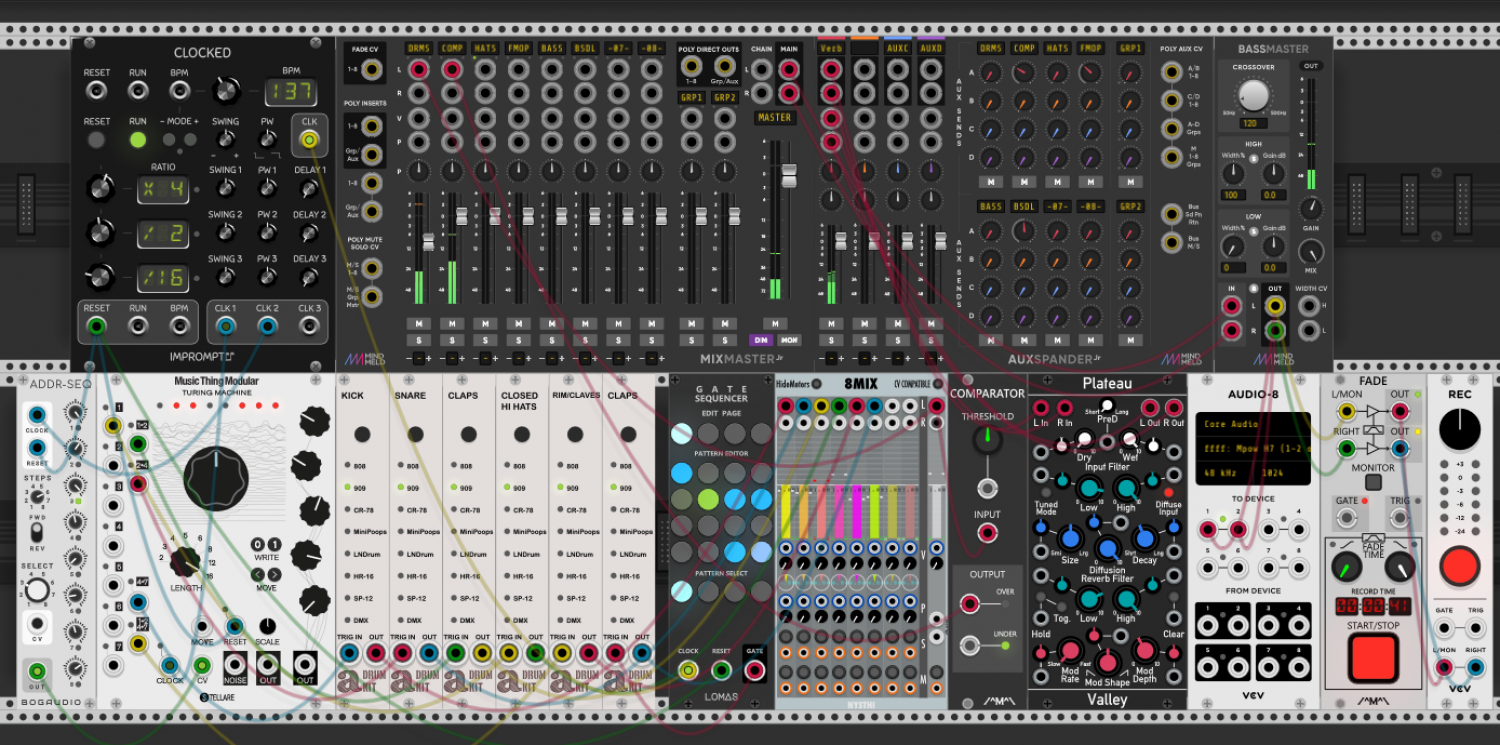
Task: Click the CROSSOVER knob on BassMaster
Action: (1253, 96)
